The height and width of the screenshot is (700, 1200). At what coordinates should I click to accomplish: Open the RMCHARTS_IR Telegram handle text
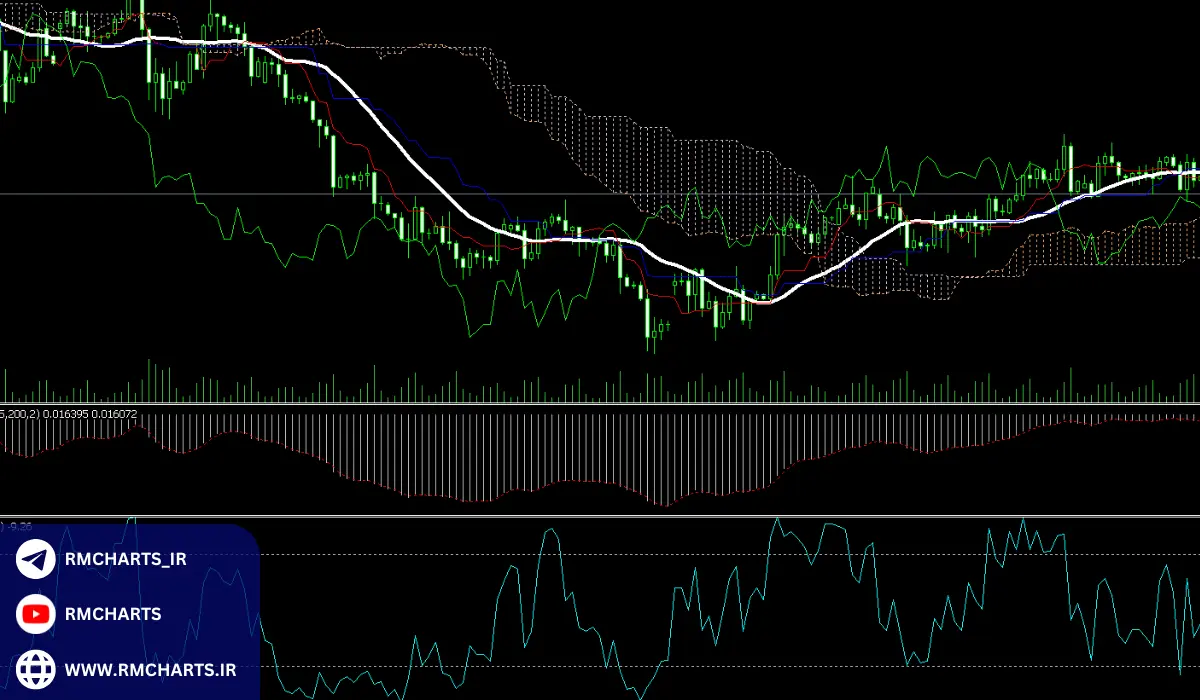pos(125,560)
